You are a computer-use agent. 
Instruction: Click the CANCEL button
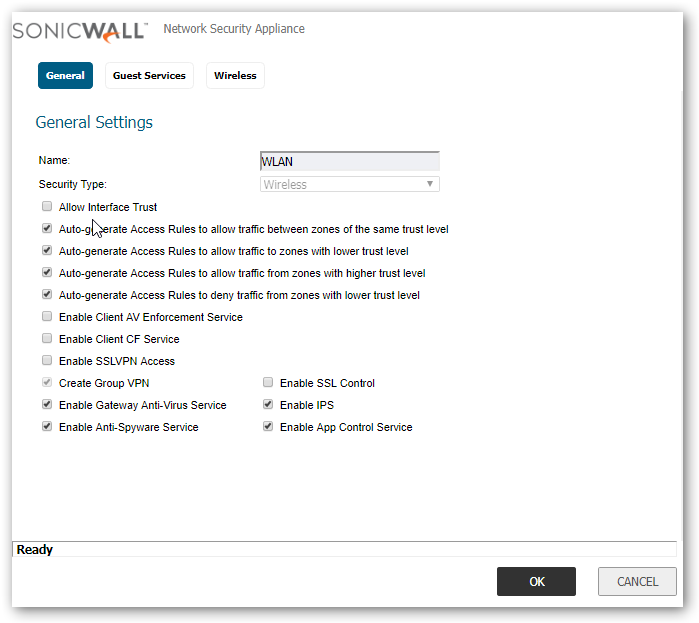pos(637,582)
